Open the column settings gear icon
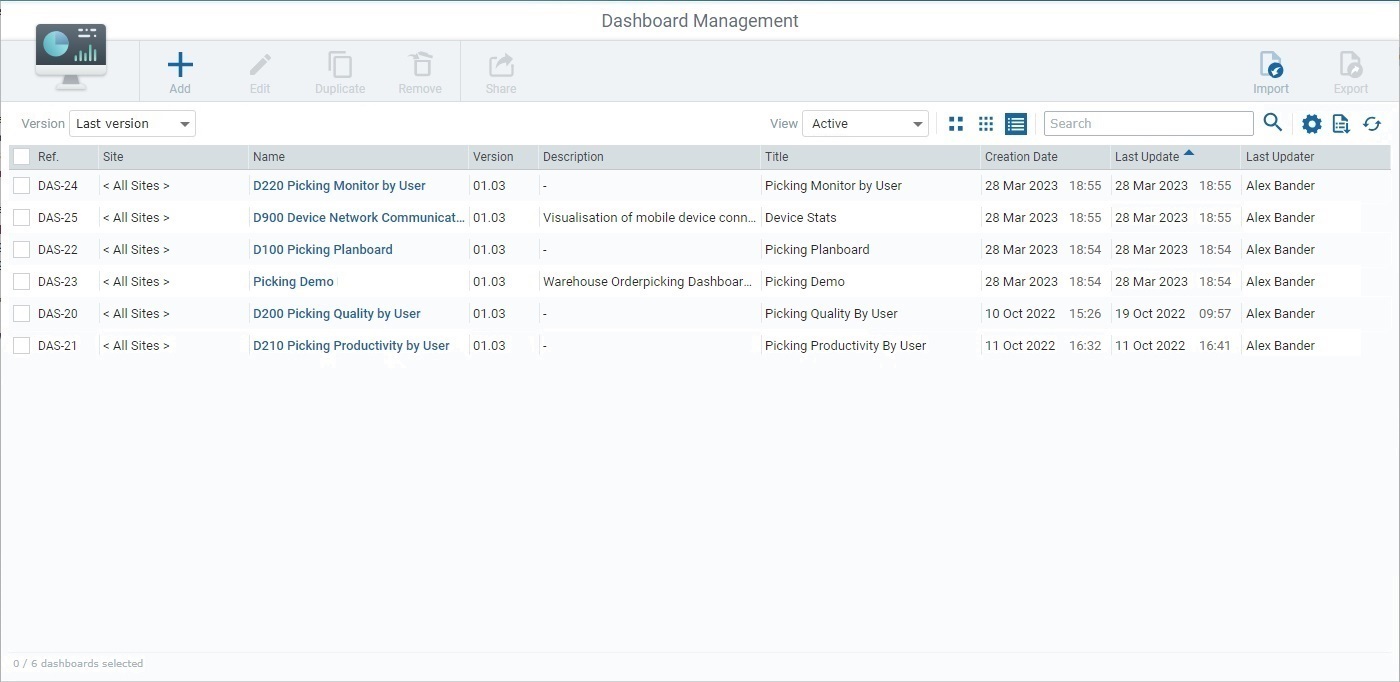Viewport: 1400px width, 682px height. (1311, 123)
